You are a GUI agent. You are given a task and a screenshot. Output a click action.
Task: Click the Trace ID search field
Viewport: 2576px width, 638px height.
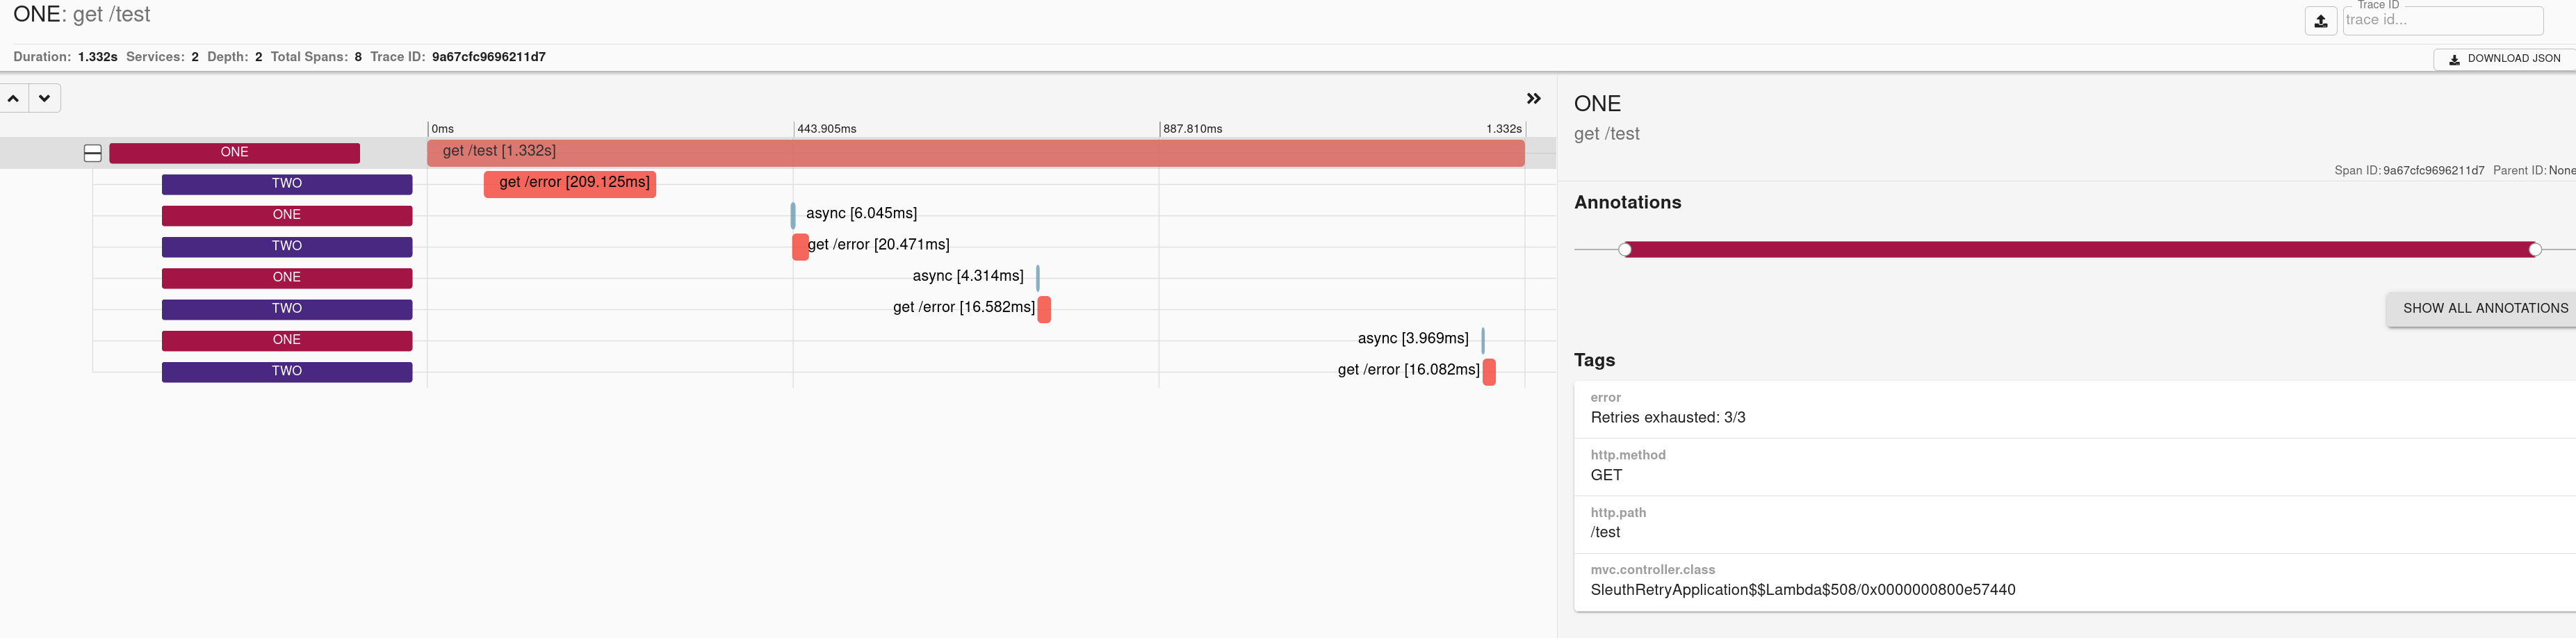[2443, 20]
